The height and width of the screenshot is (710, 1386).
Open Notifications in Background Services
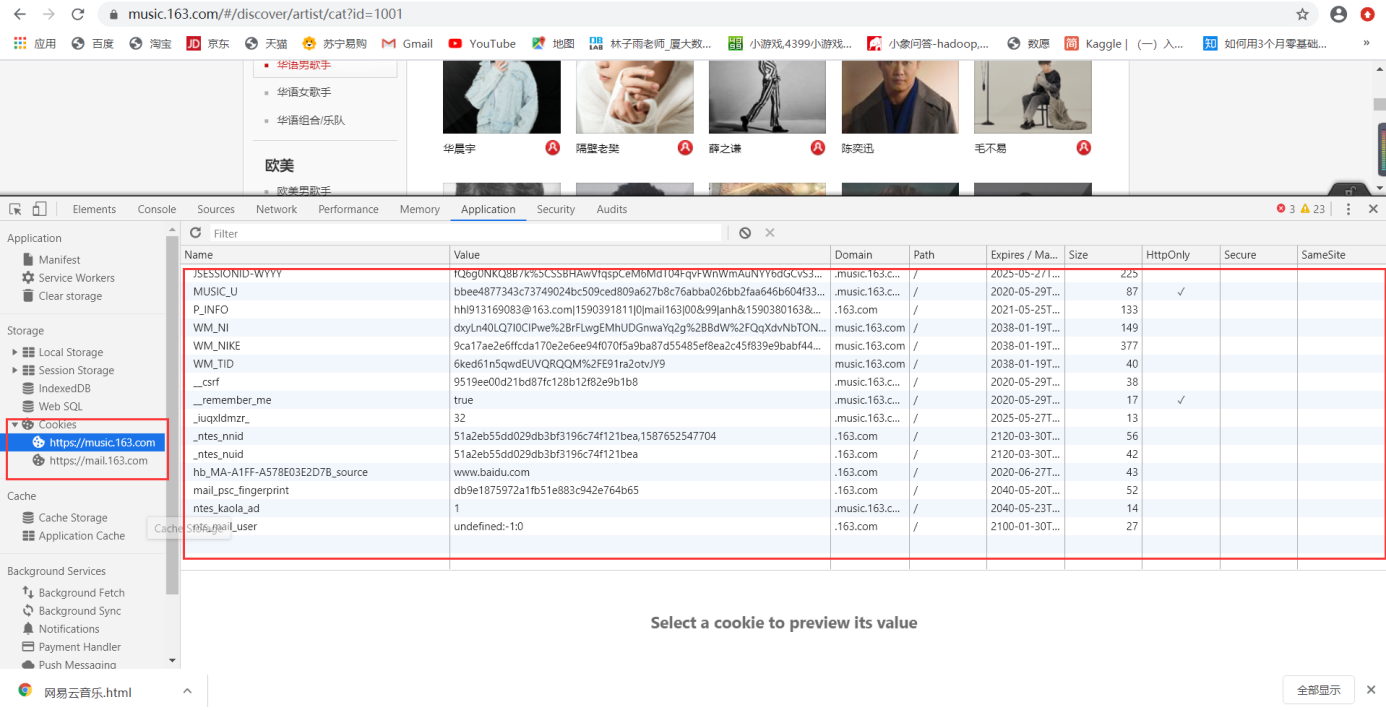click(69, 629)
